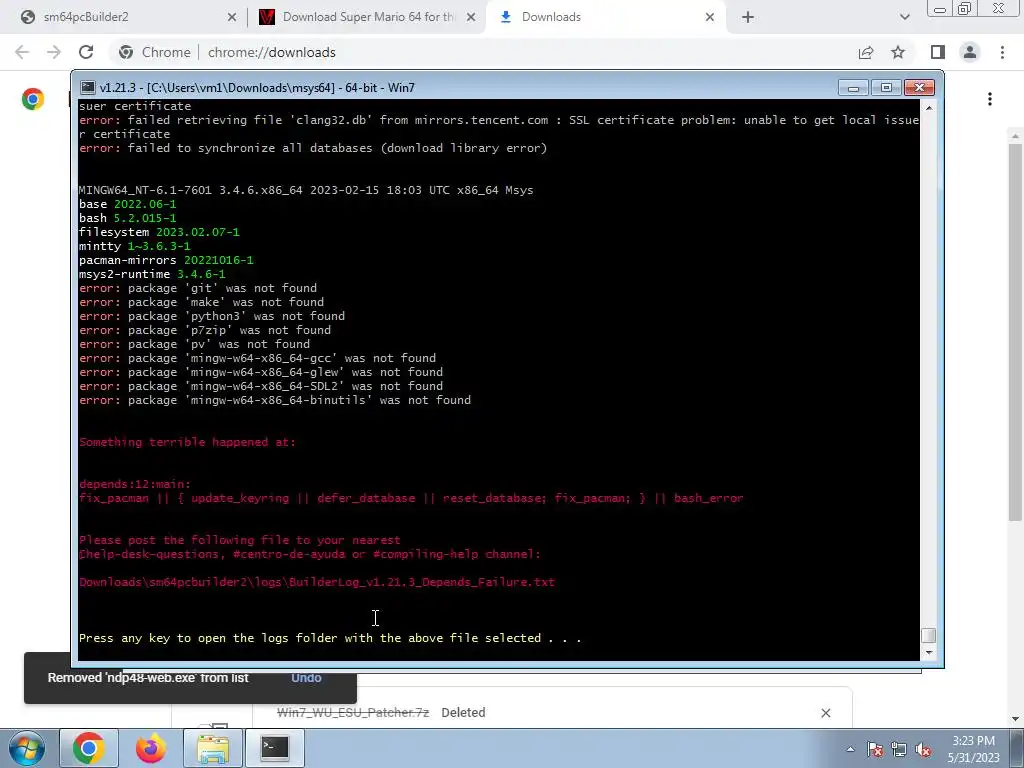Open the muted volume tray icon

(x=923, y=749)
